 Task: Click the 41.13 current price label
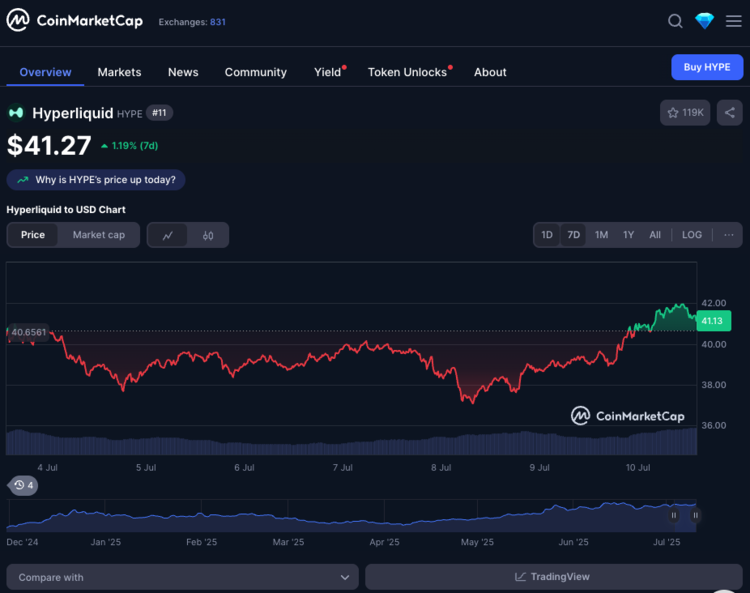pos(713,321)
